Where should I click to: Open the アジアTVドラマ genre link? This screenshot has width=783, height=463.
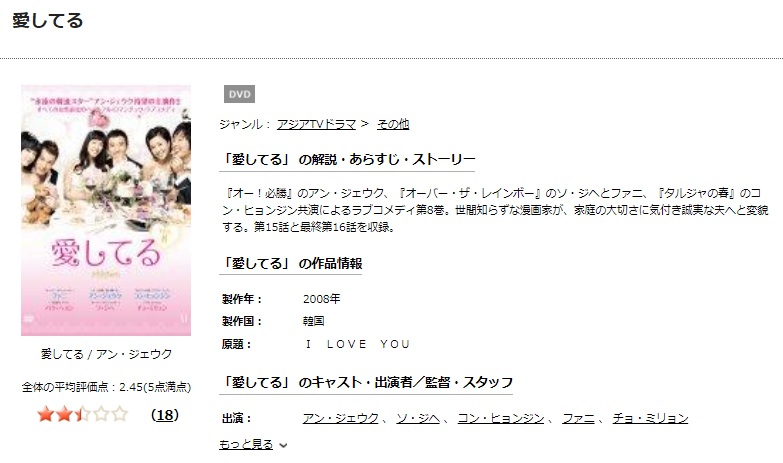(316, 124)
